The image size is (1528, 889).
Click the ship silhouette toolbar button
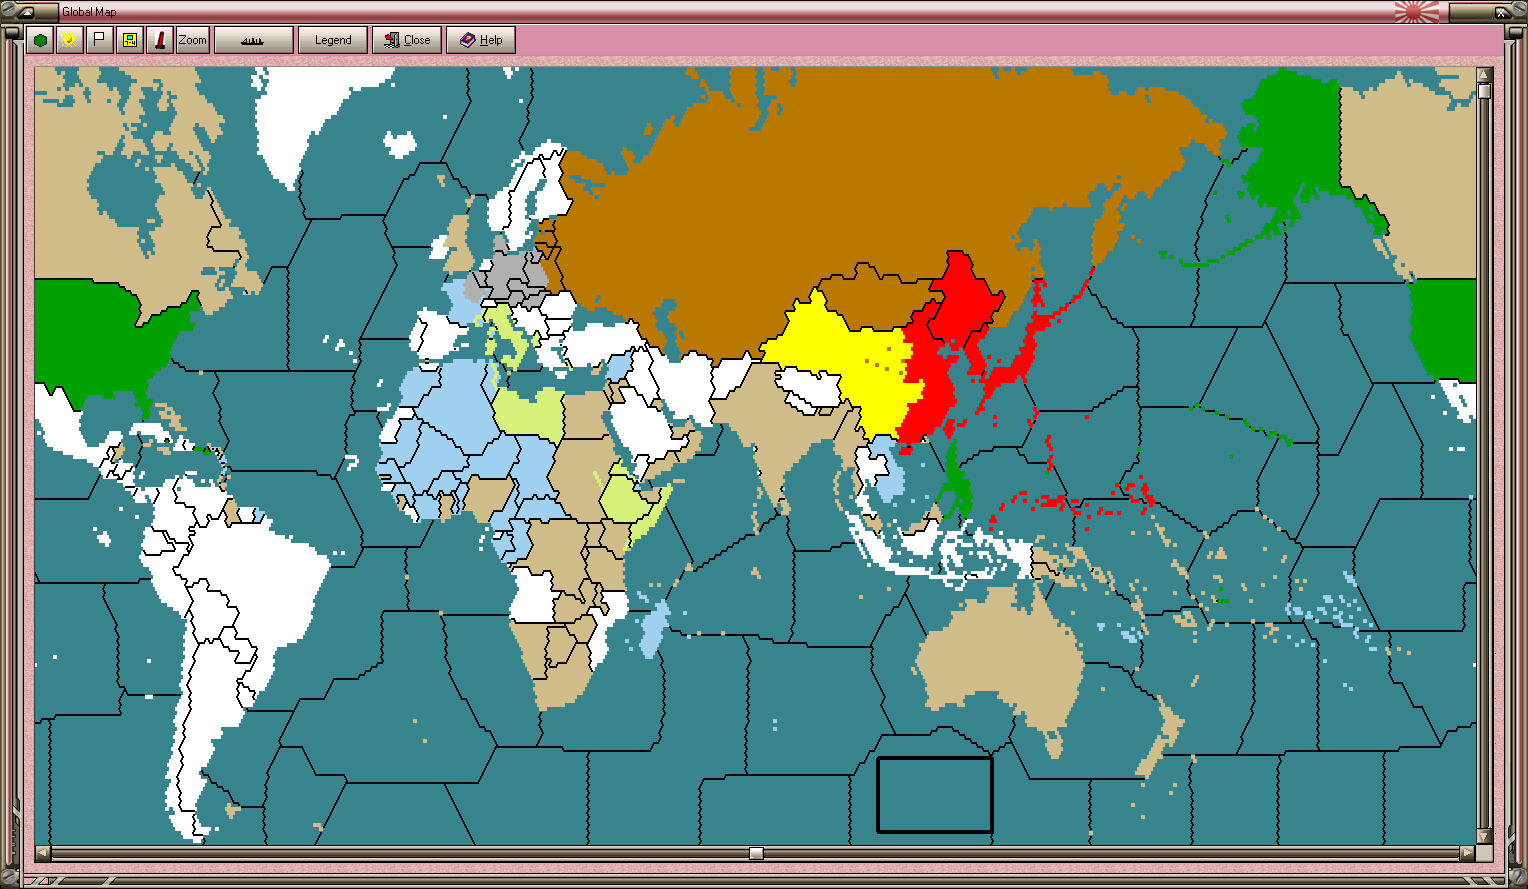point(254,40)
